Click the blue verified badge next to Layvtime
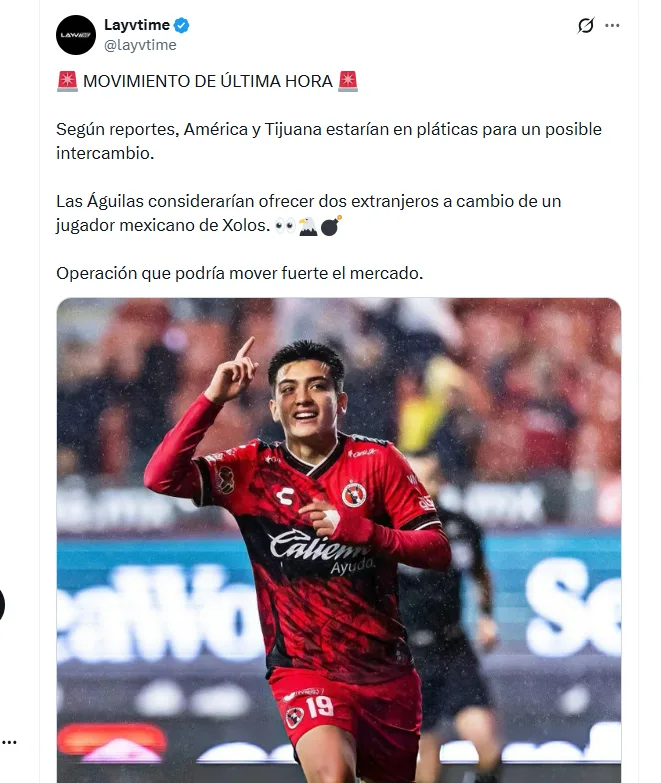661x783 pixels. (181, 25)
